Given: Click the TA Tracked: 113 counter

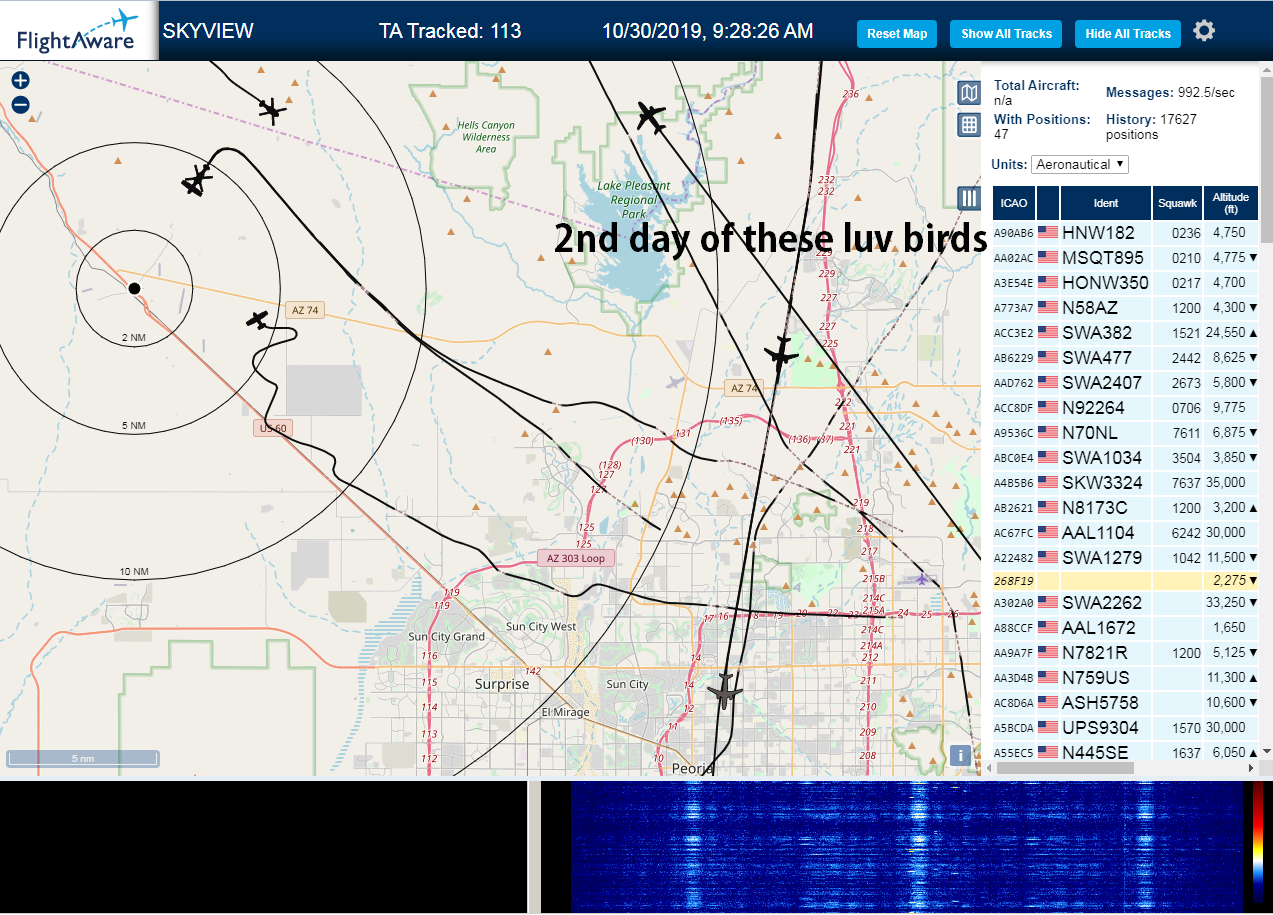Looking at the screenshot, I should (450, 31).
